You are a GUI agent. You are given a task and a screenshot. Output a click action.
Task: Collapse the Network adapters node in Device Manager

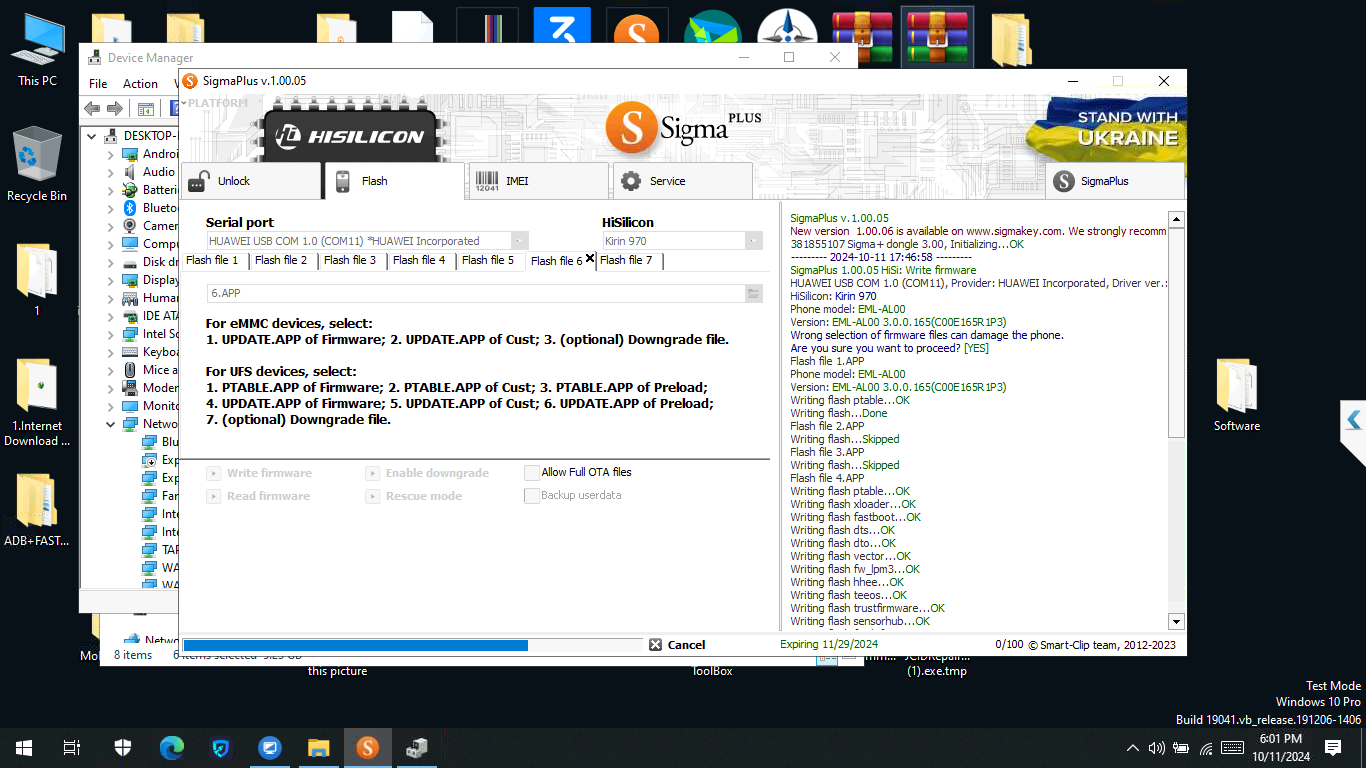pos(111,424)
